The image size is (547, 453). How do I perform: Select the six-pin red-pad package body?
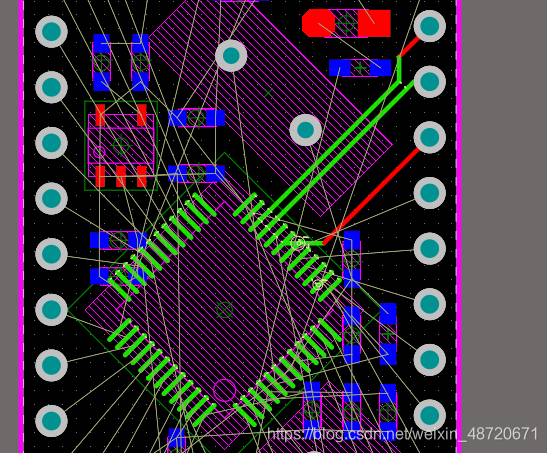tap(121, 145)
